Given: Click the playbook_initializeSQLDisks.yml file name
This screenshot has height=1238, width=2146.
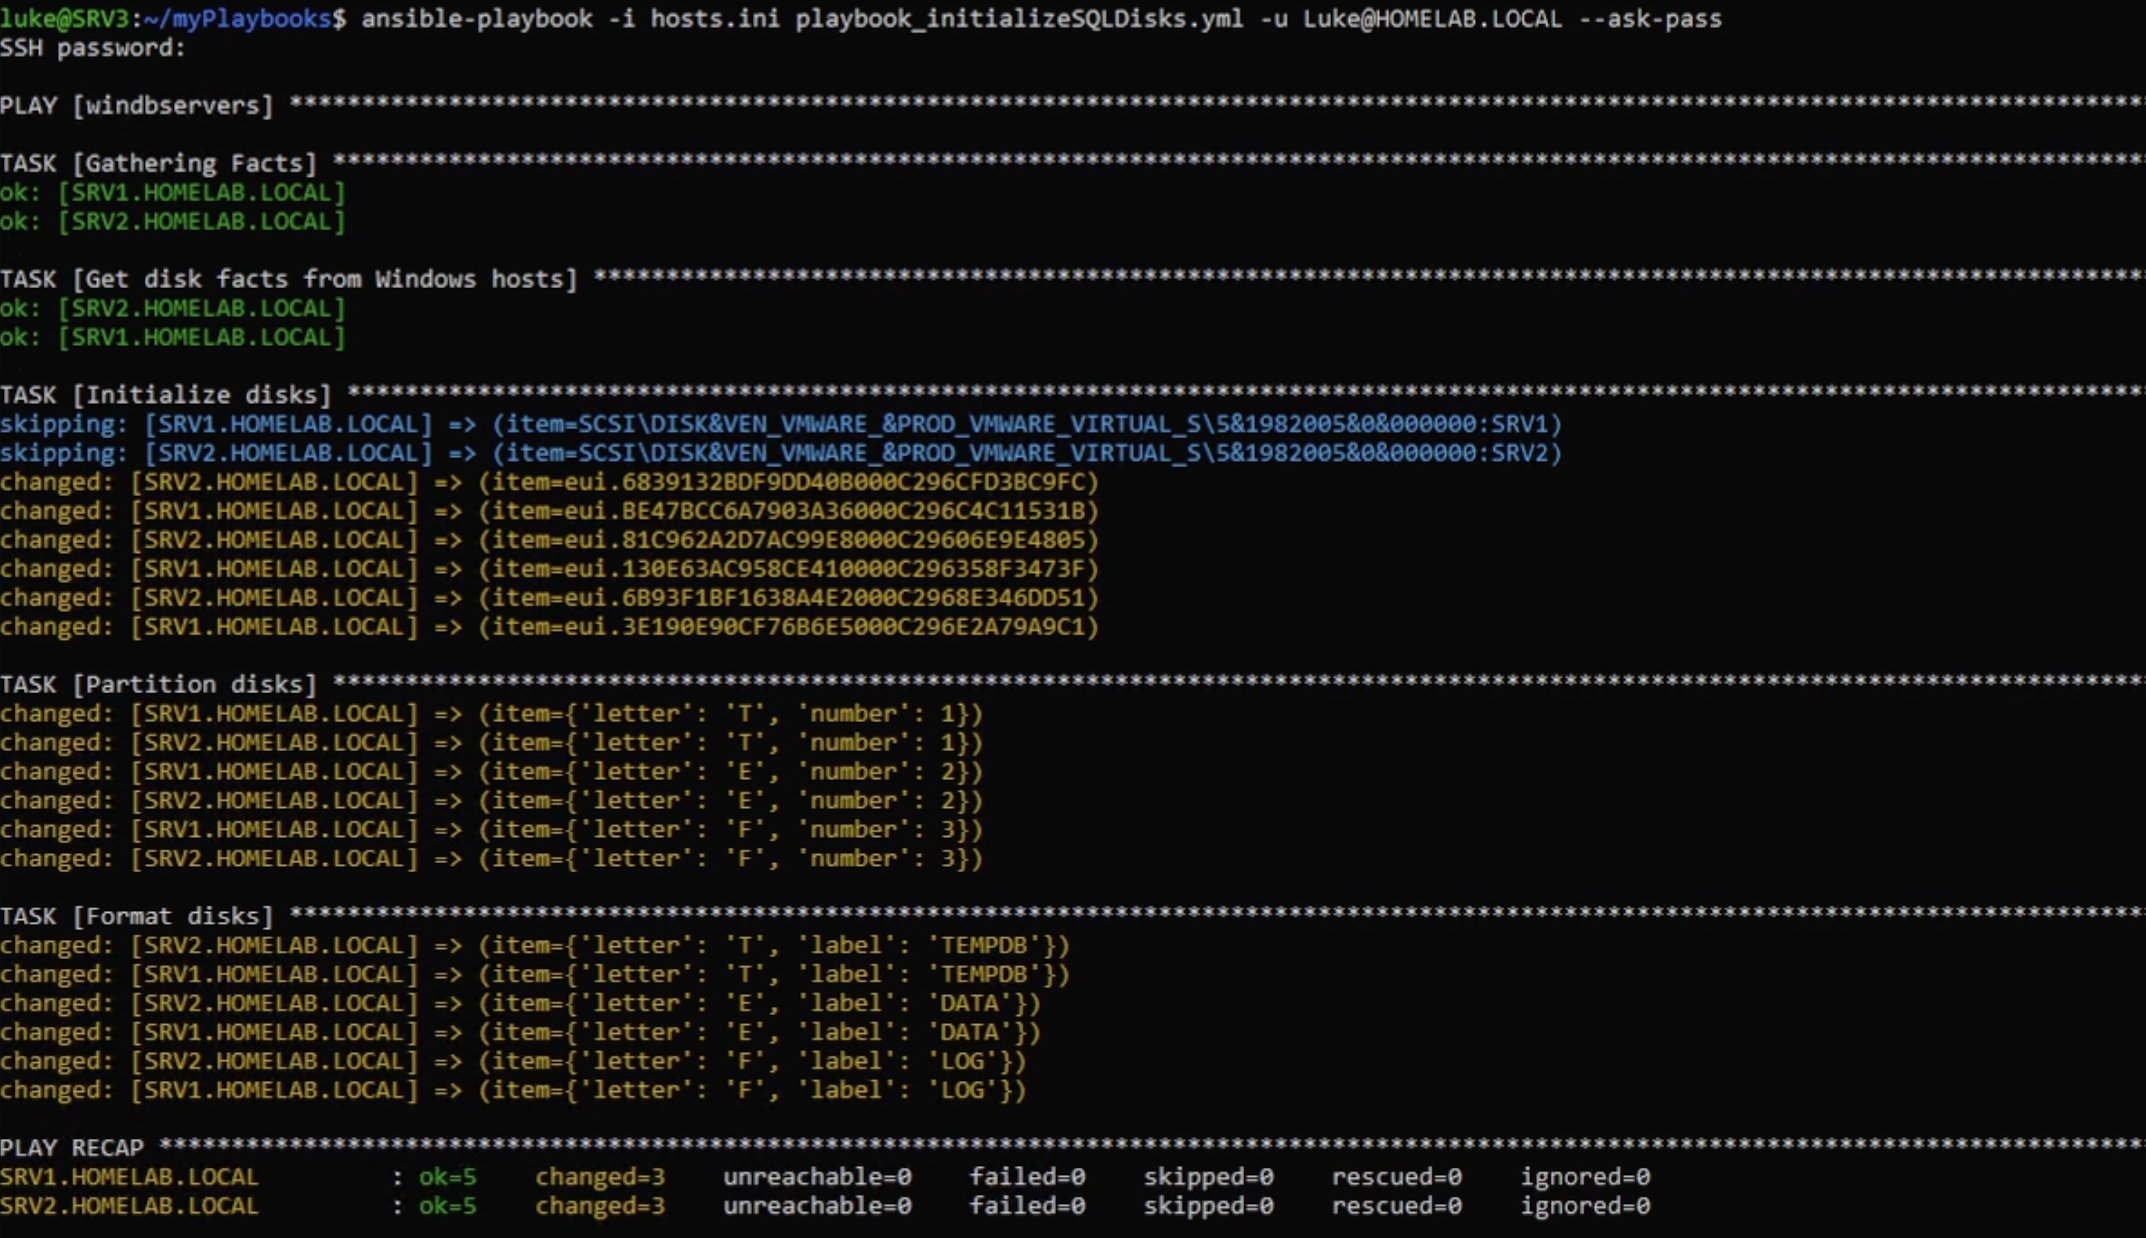Looking at the screenshot, I should pos(1019,19).
